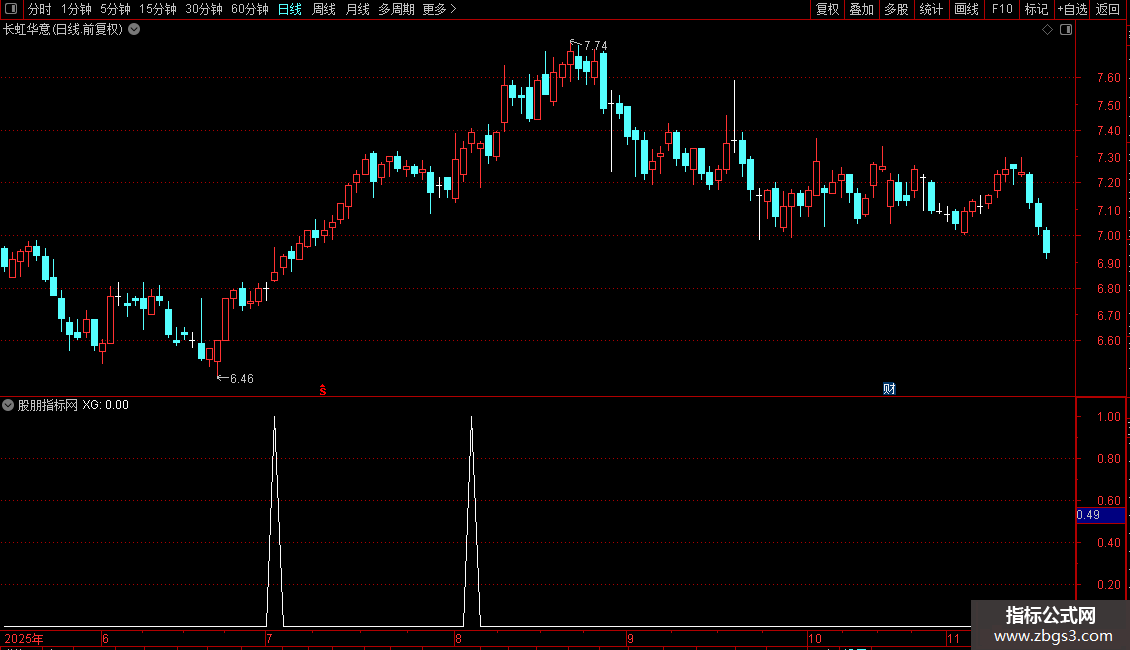The height and width of the screenshot is (650, 1130).
Task: Click 叠加 overlay button
Action: point(862,9)
